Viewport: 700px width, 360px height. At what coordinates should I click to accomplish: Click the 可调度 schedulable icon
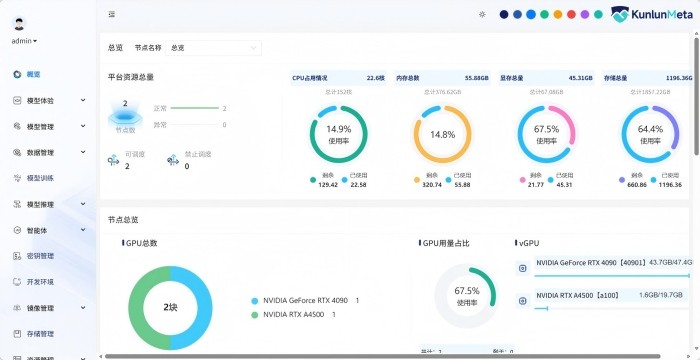pos(113,160)
